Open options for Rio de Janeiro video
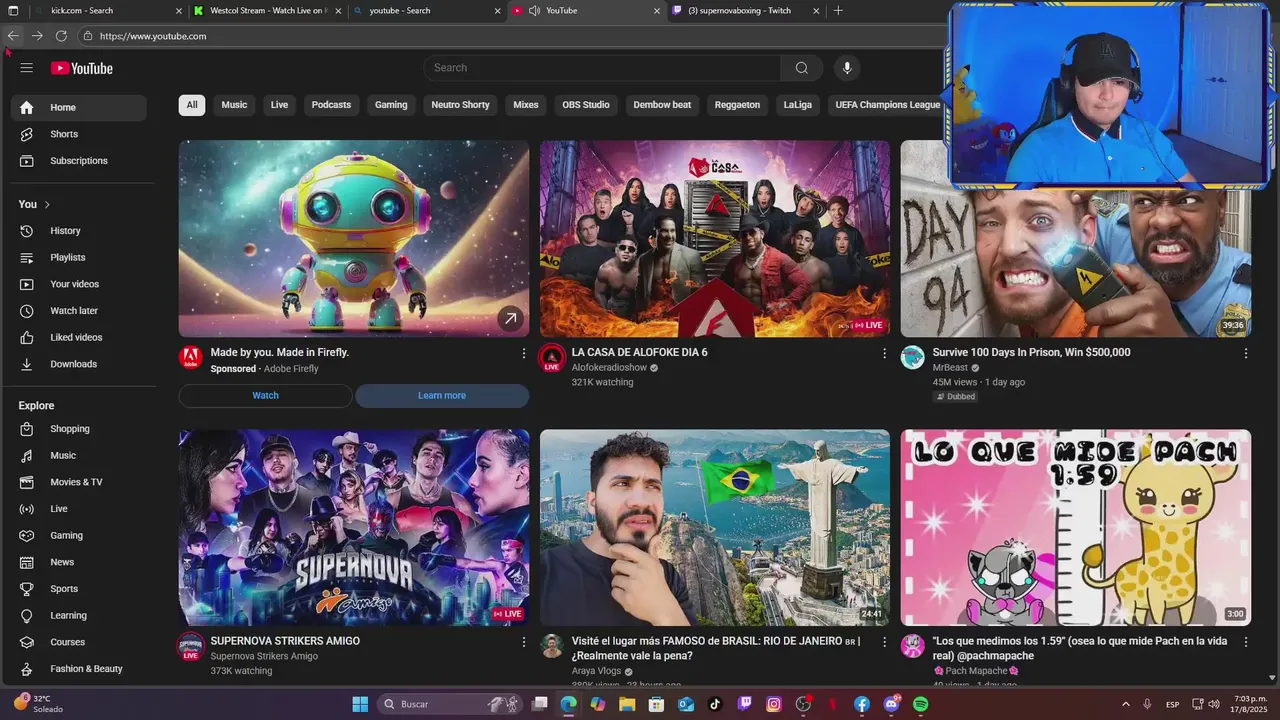This screenshot has width=1280, height=720. tap(884, 642)
